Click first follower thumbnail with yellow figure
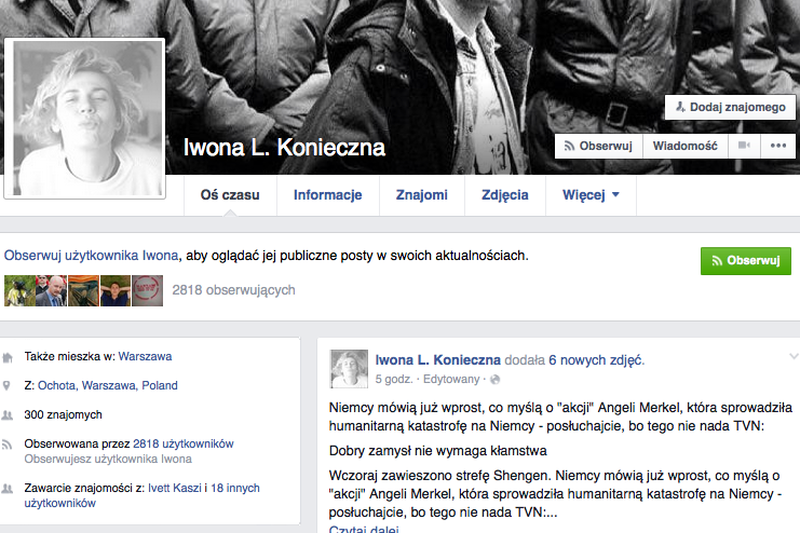The height and width of the screenshot is (533, 800). pyautogui.click(x=19, y=291)
